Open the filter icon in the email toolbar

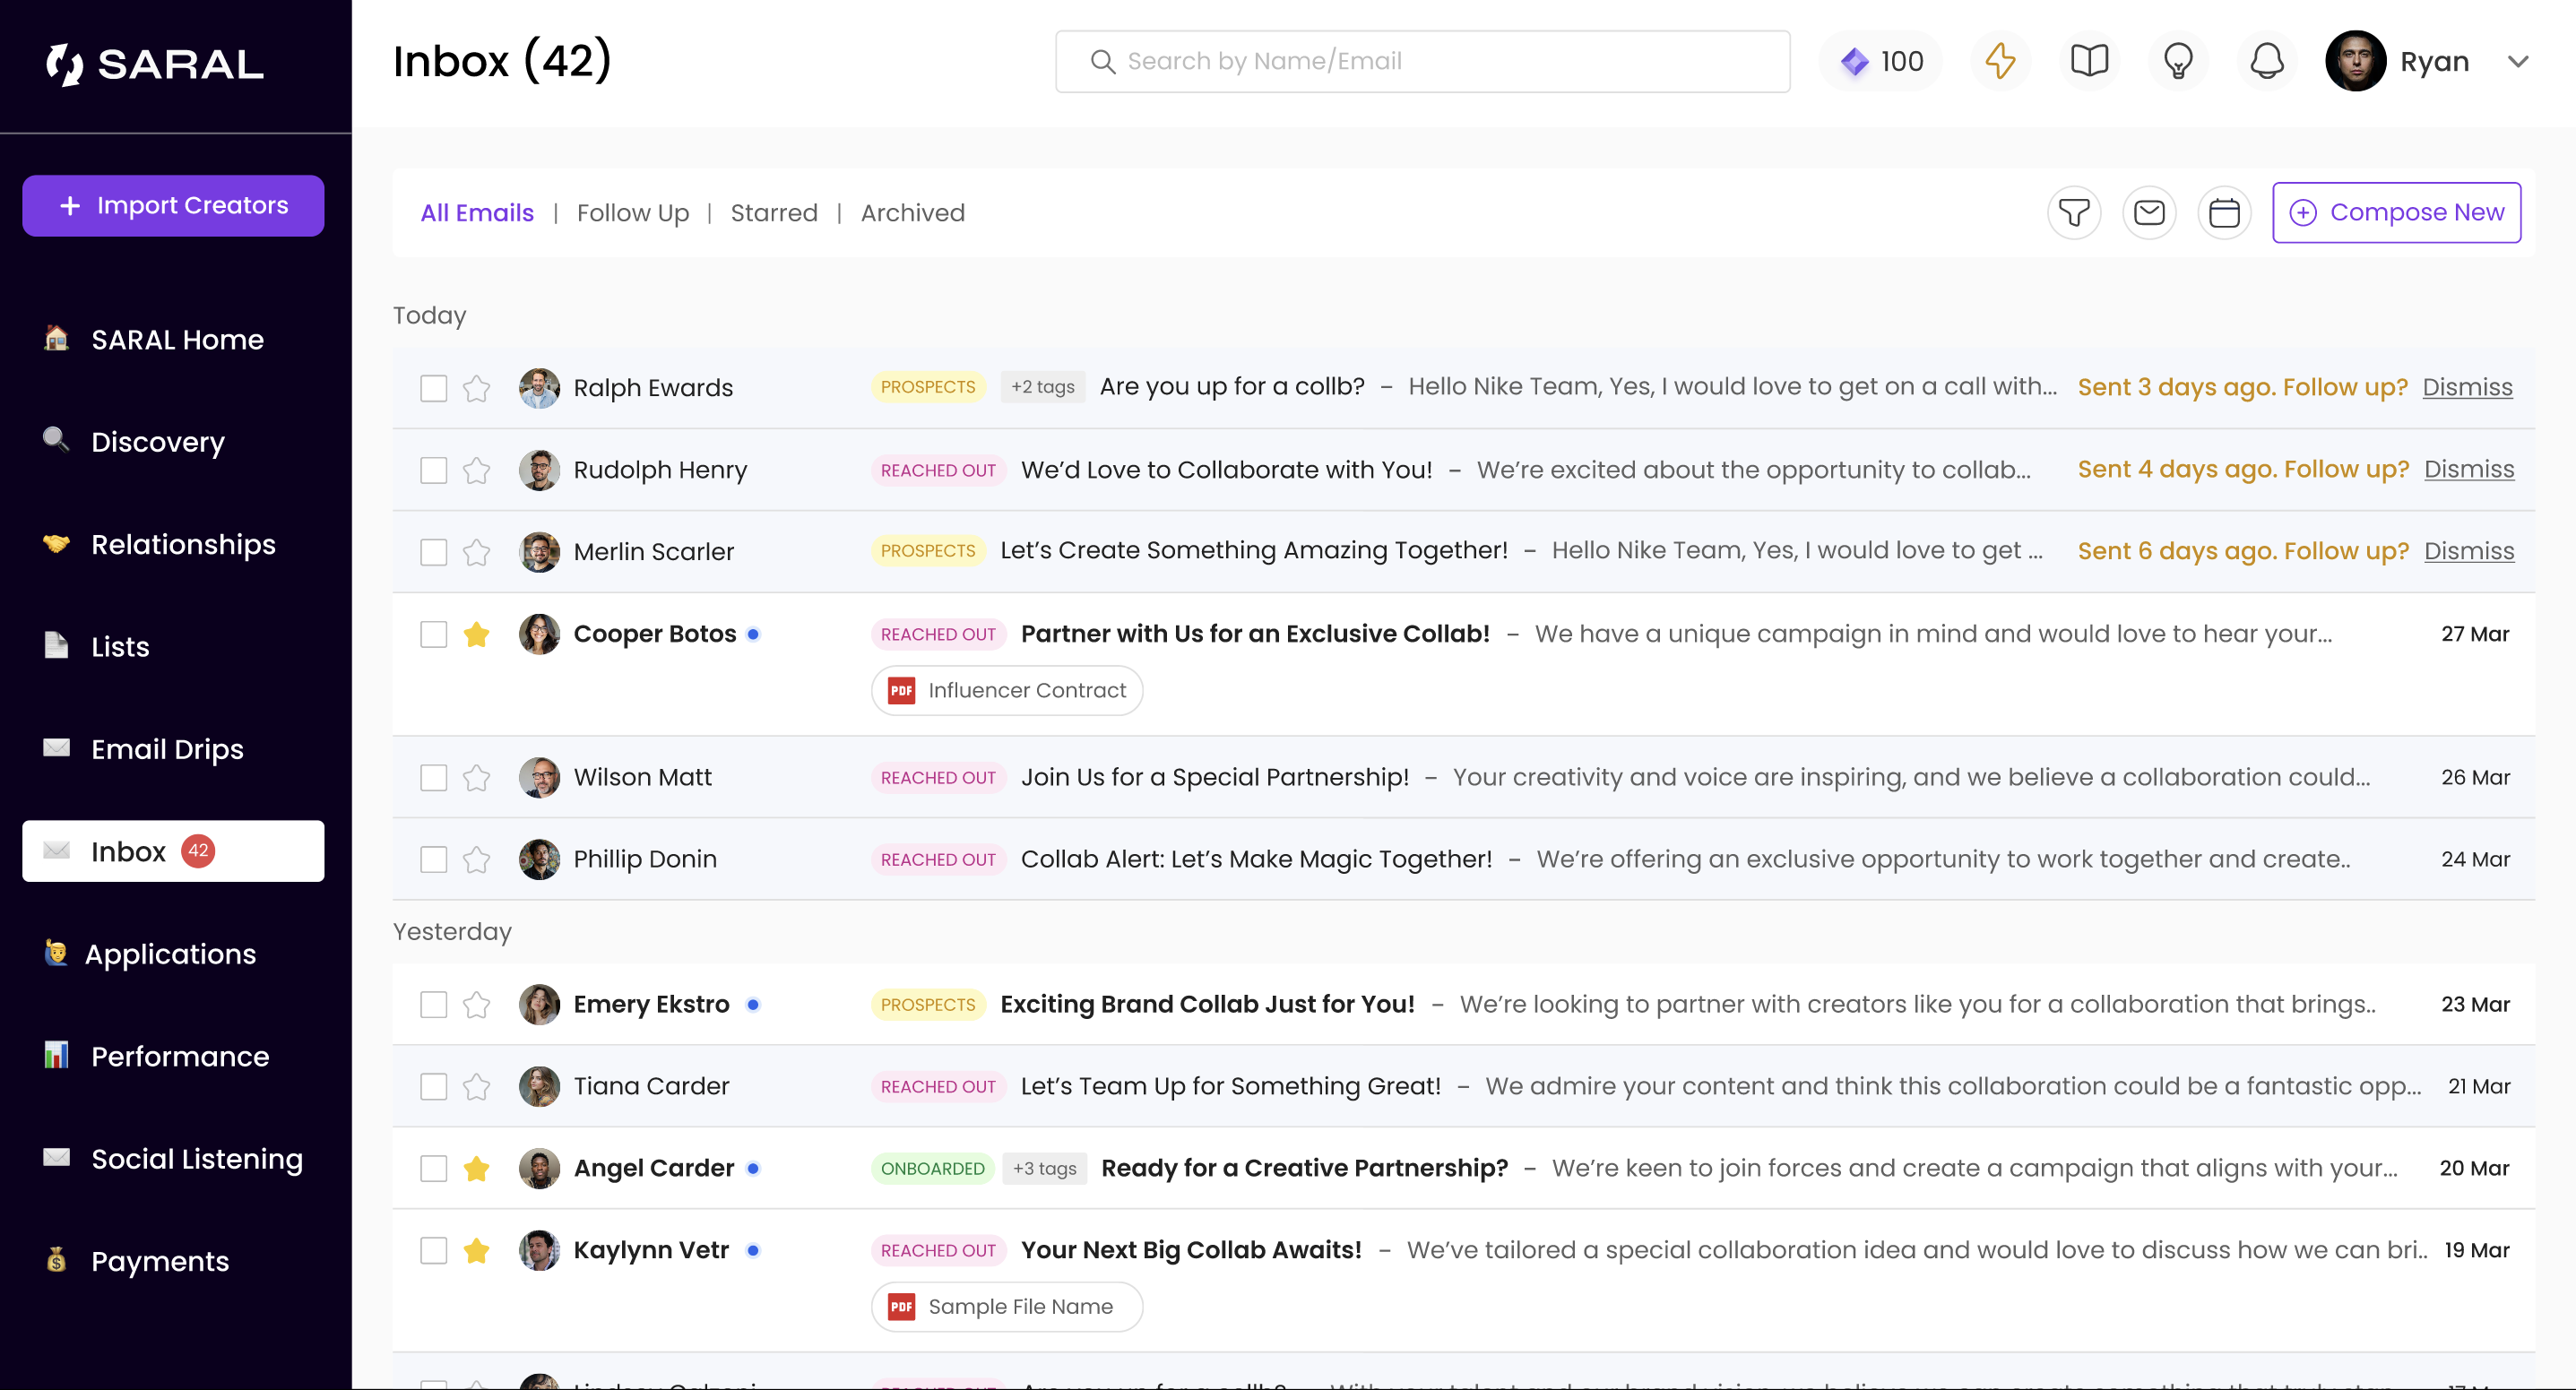click(x=2074, y=212)
